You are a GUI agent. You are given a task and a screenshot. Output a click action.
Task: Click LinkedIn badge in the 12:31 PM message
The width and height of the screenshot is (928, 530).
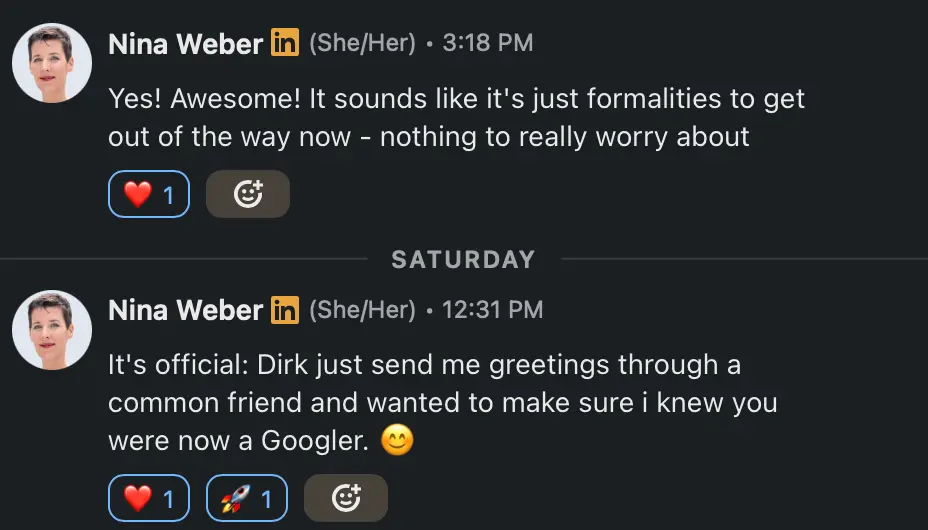click(285, 311)
